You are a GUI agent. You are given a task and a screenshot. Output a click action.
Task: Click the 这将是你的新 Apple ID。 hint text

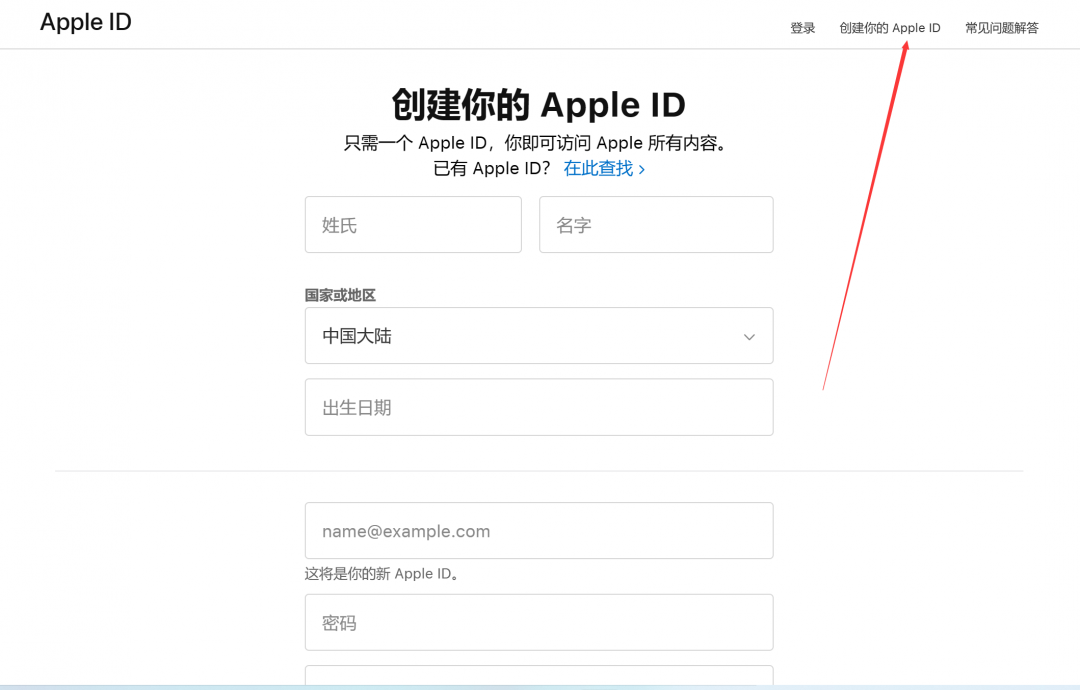pos(382,574)
